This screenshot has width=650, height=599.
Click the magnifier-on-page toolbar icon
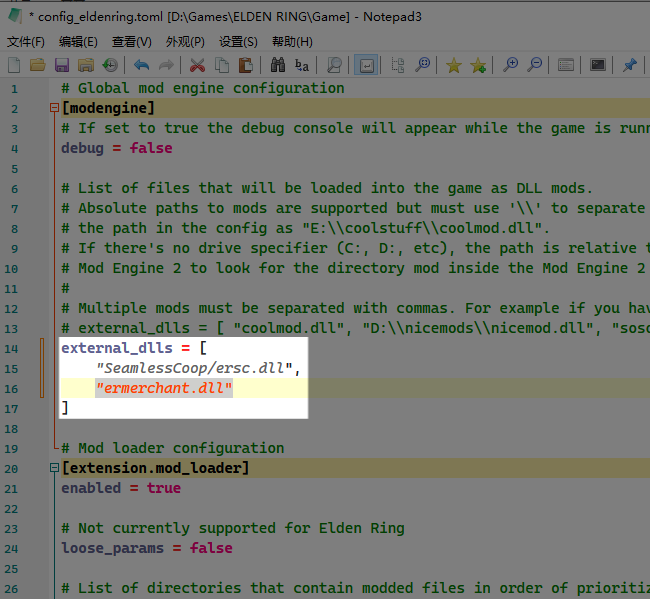coord(334,65)
